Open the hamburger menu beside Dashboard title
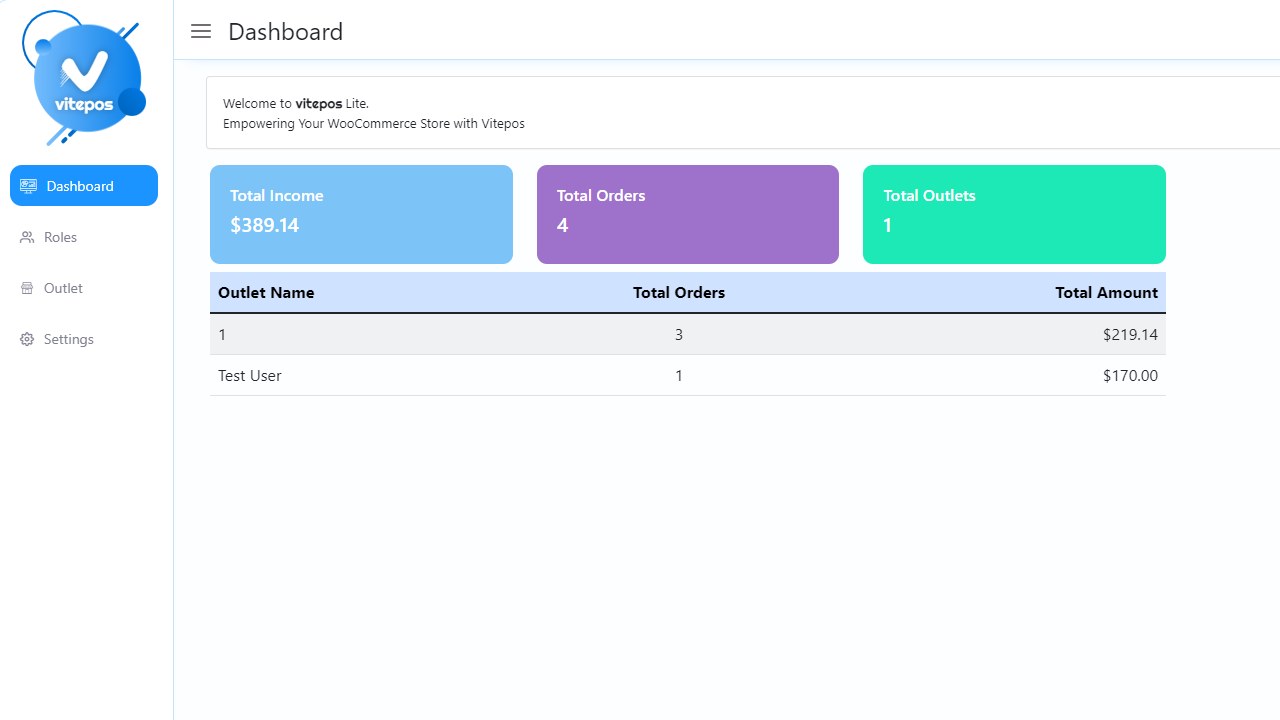The image size is (1280, 720). pos(200,31)
